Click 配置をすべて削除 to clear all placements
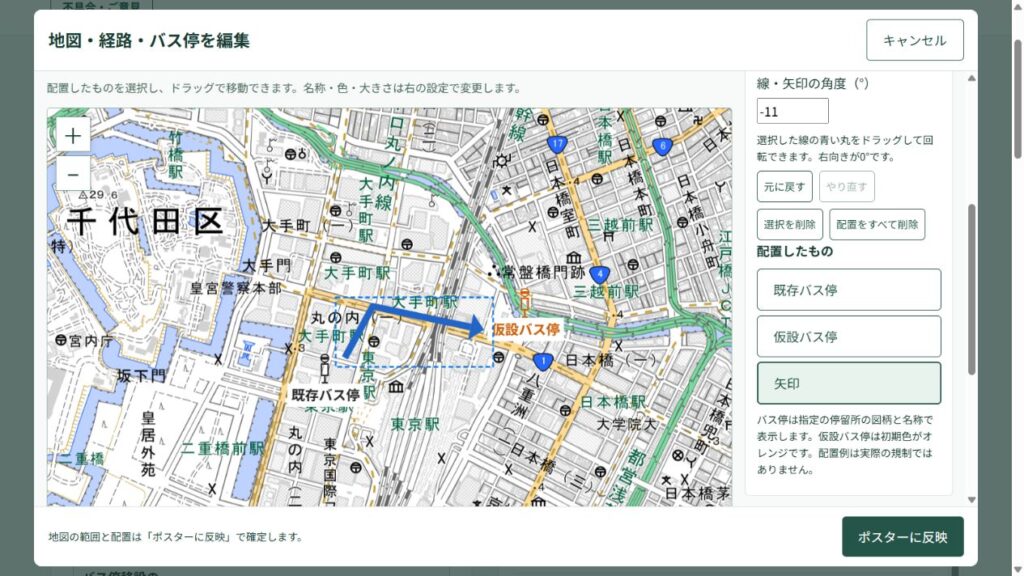 (x=877, y=225)
